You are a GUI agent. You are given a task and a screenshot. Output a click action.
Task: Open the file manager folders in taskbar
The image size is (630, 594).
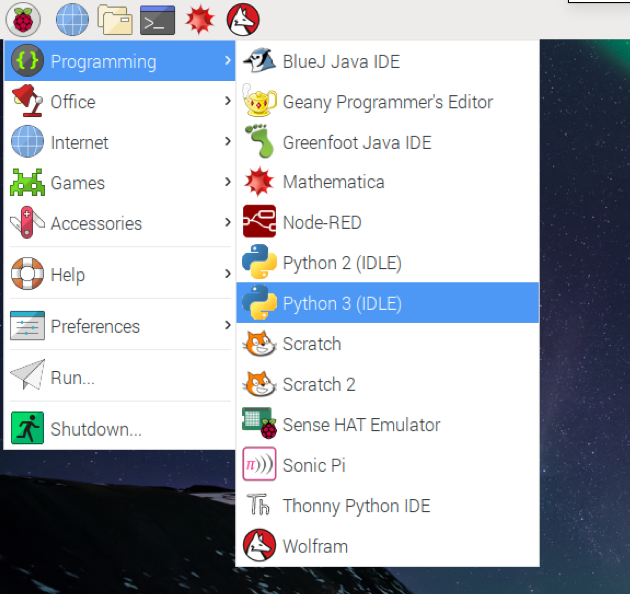click(115, 19)
